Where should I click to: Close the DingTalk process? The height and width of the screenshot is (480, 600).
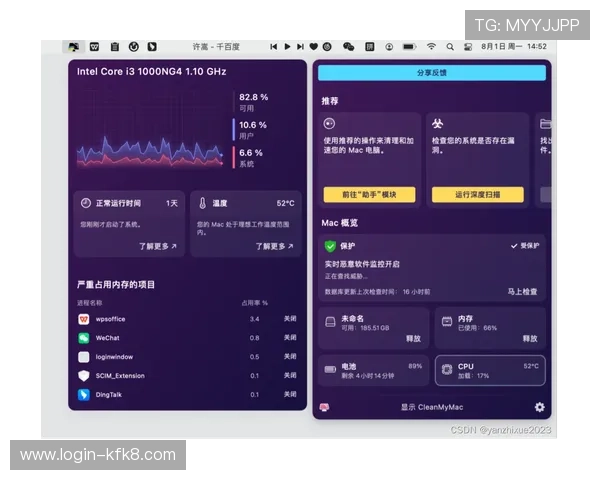[x=290, y=394]
